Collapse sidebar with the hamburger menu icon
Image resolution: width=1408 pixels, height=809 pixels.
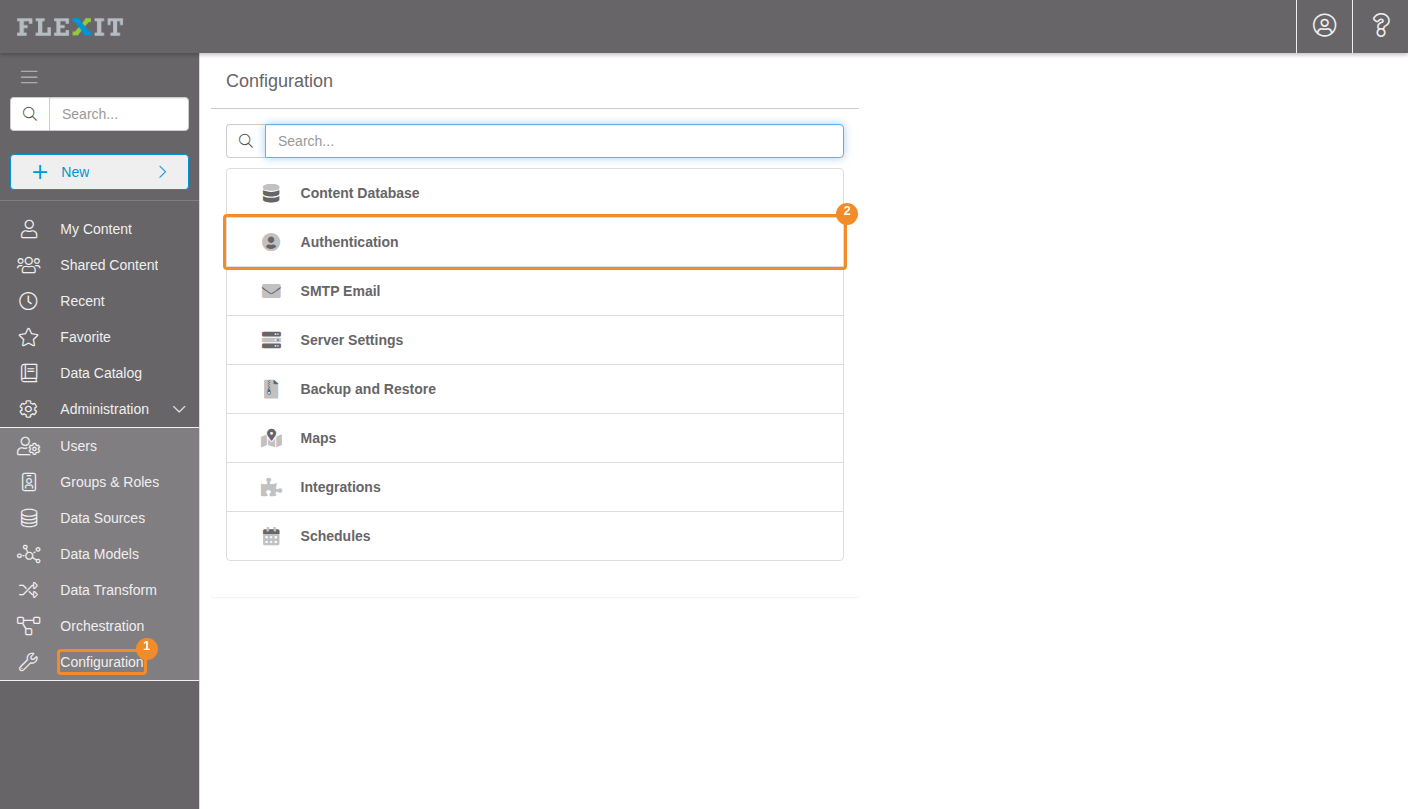(29, 77)
